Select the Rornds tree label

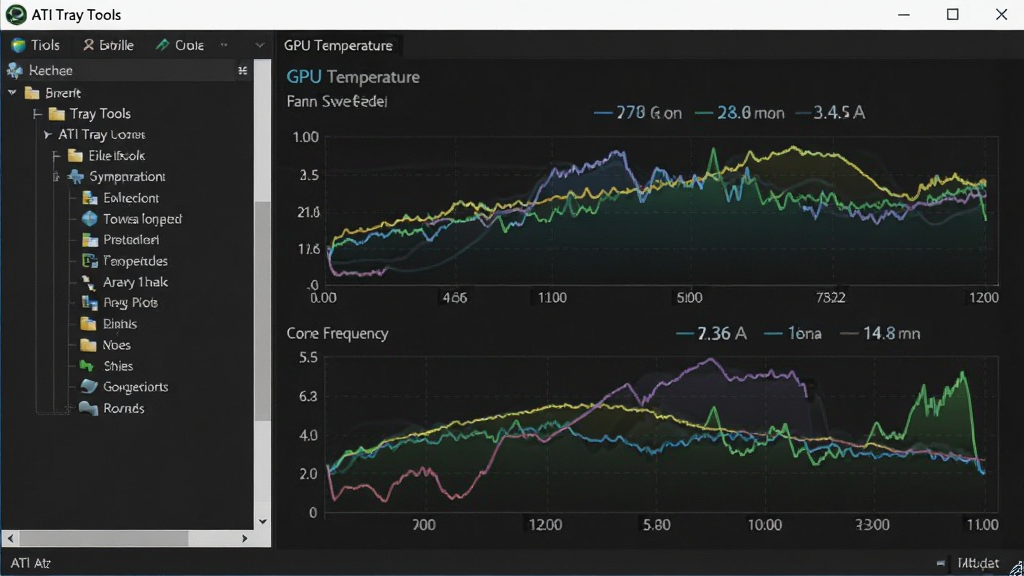tap(123, 408)
